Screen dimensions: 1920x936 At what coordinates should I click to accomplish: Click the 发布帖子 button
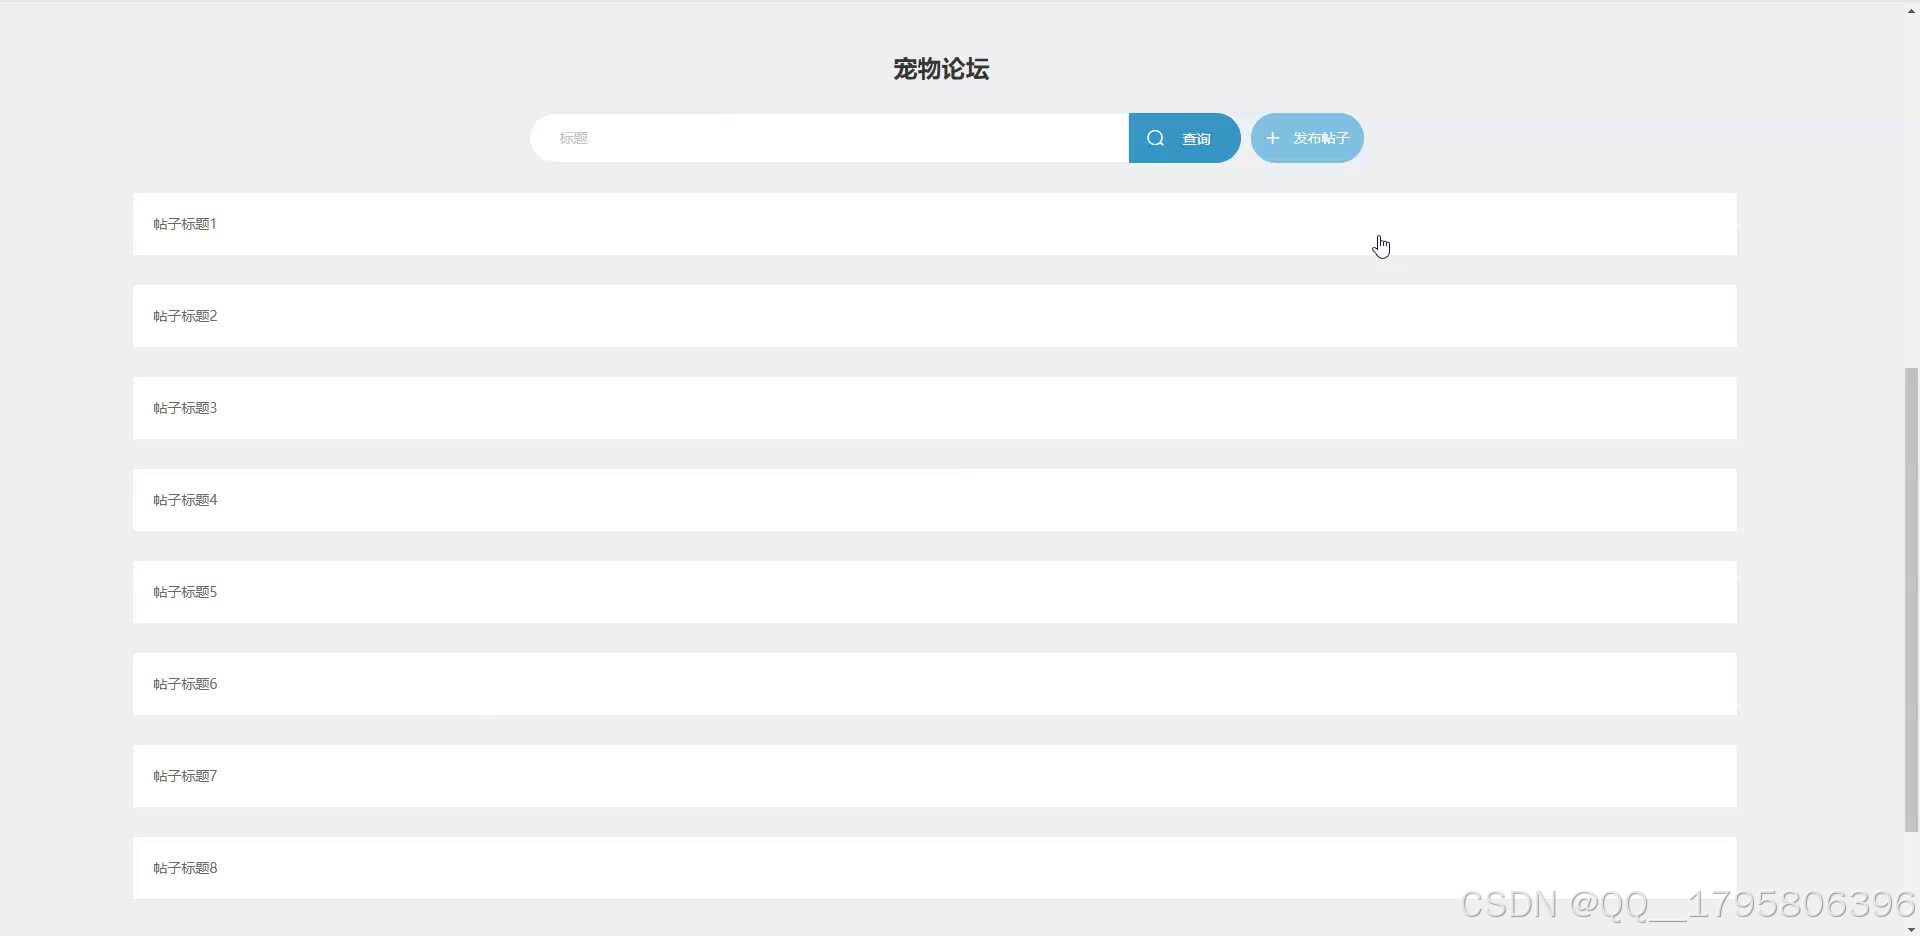click(x=1307, y=138)
